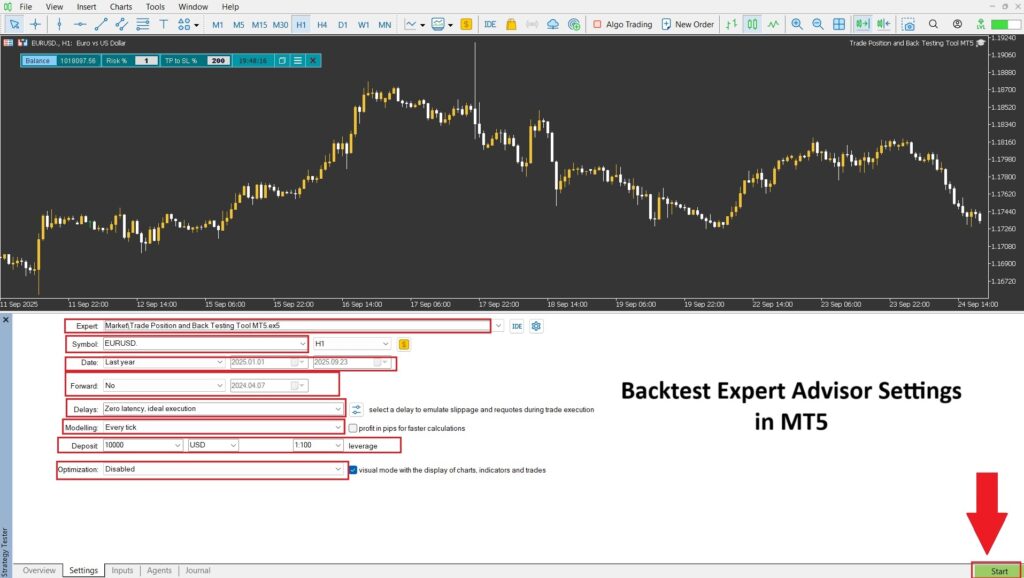Enable profit in pips checkbox
The image size is (1024, 578).
coord(353,428)
